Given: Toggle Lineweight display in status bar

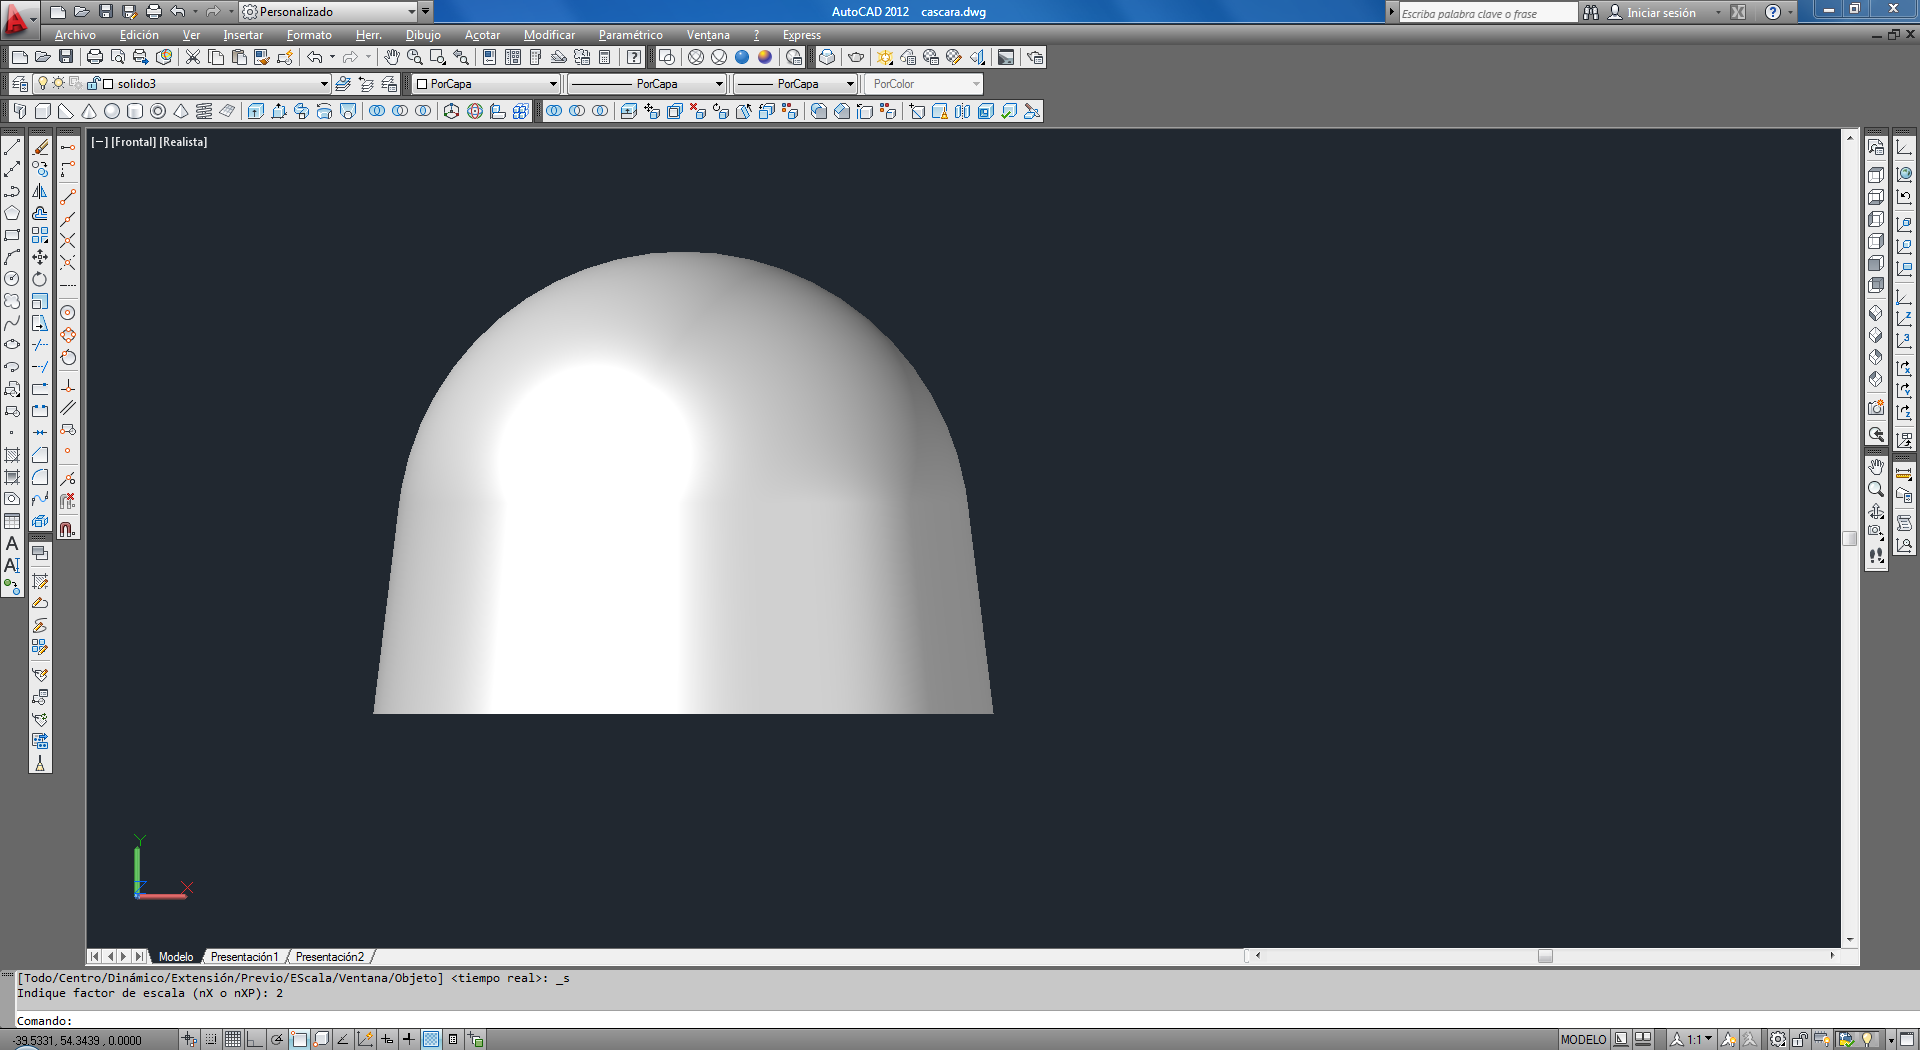Looking at the screenshot, I should 409,1040.
